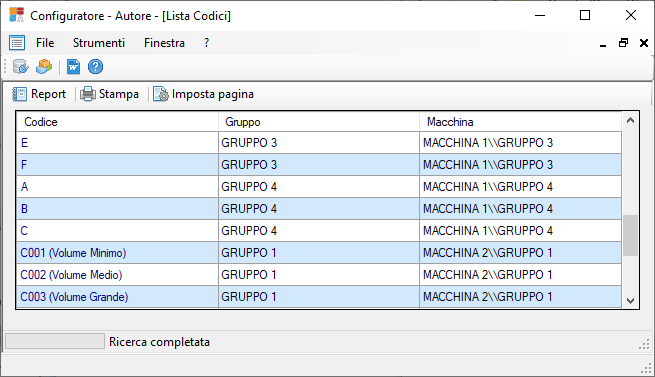Viewport: 655px width, 377px height.
Task: Click the Imposta pagina page setup icon
Action: pos(160,94)
